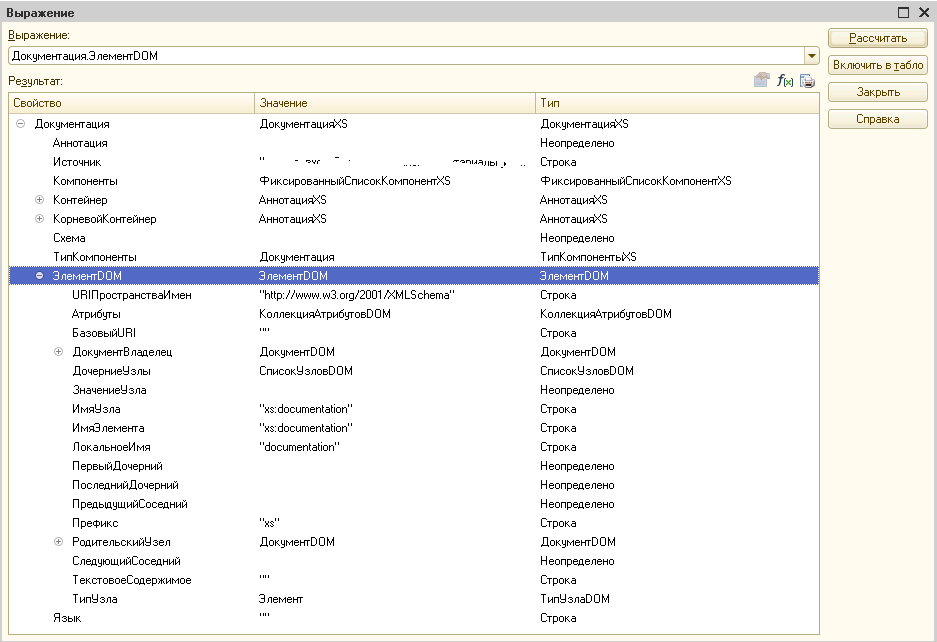The height and width of the screenshot is (642, 937).
Task: Click the Закрыть button
Action: (x=878, y=92)
